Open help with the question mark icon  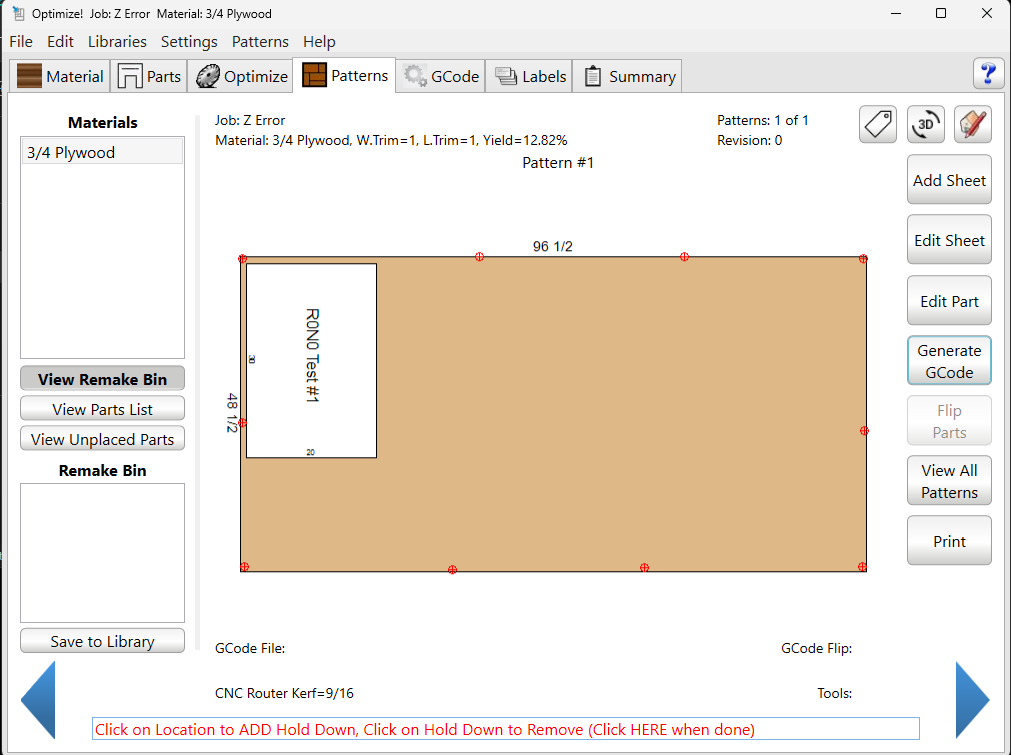click(x=988, y=74)
